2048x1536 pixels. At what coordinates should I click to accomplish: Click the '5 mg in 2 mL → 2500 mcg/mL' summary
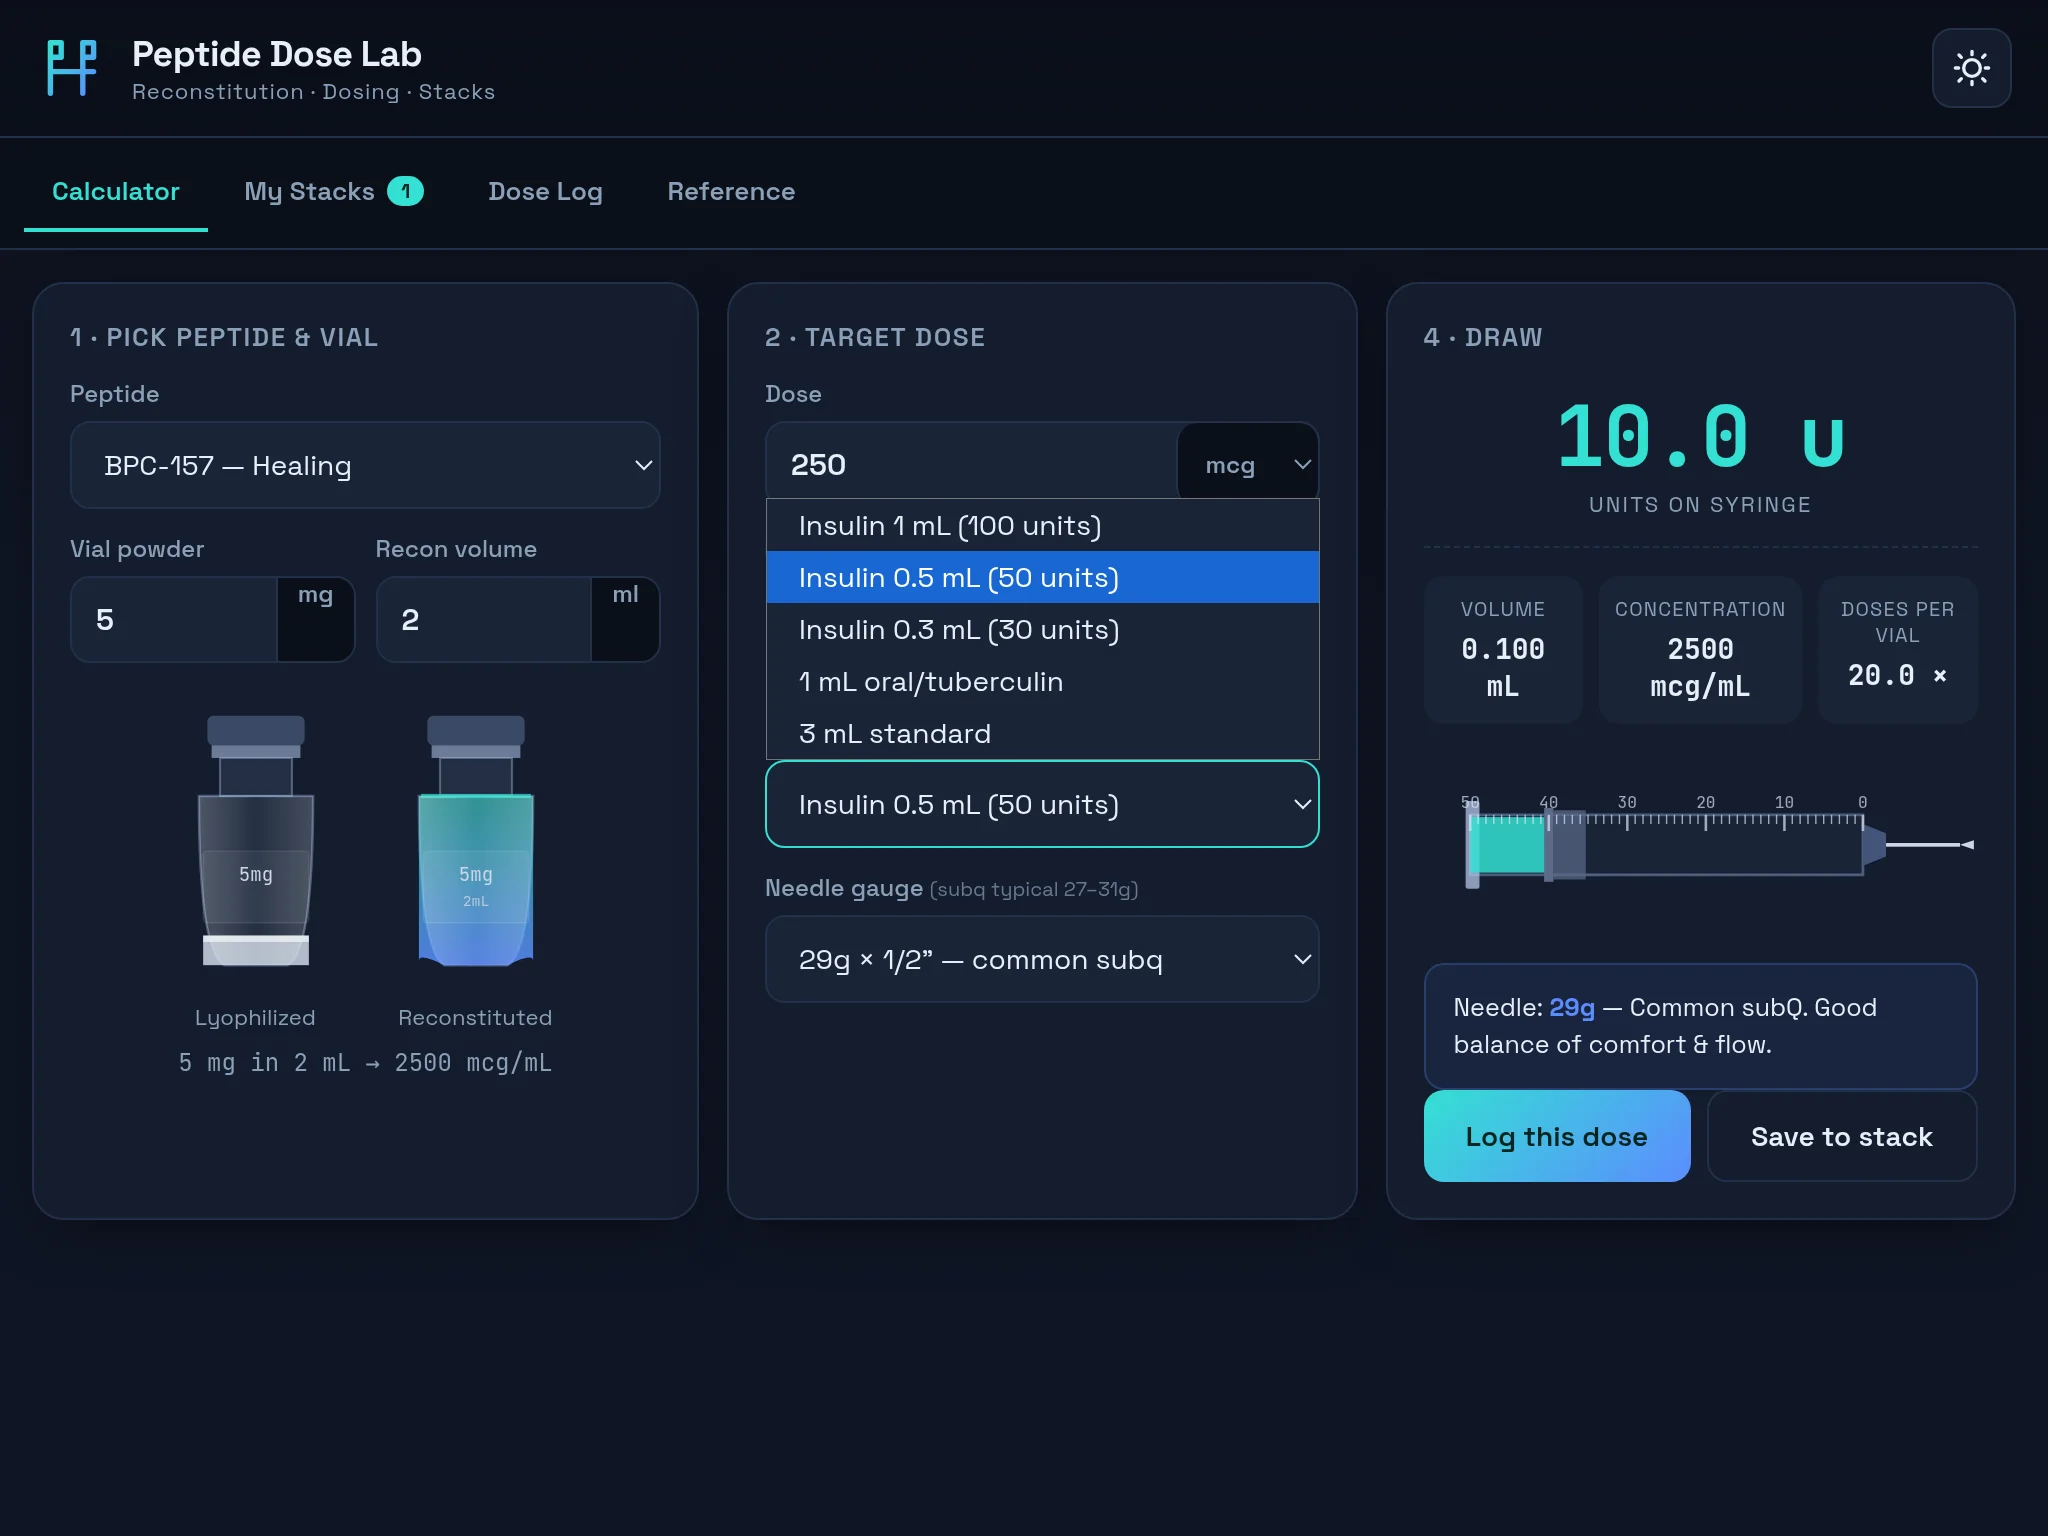[x=365, y=1062]
